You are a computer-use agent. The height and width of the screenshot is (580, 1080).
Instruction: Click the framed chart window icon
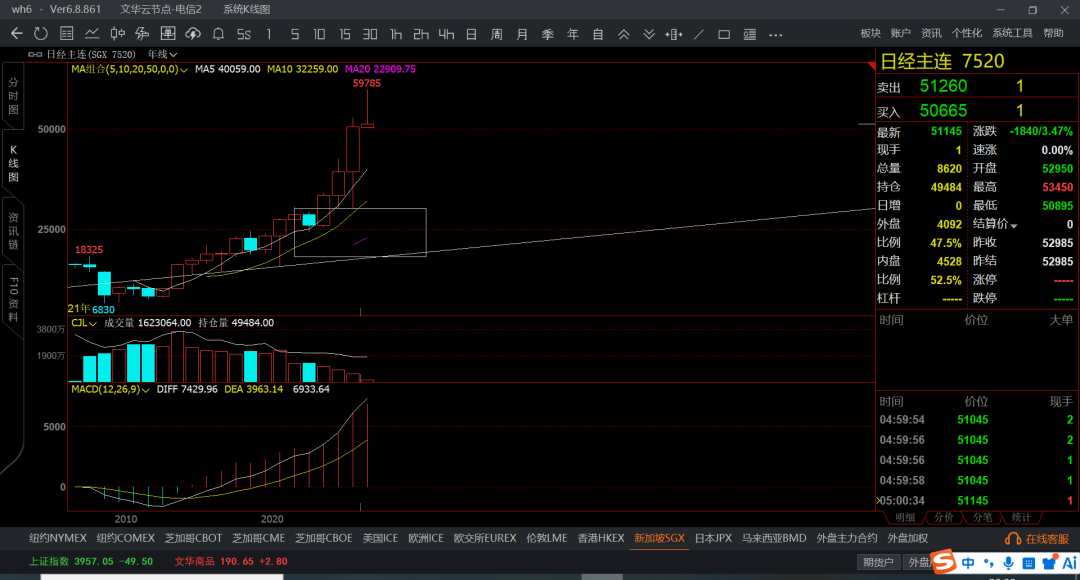point(167,34)
